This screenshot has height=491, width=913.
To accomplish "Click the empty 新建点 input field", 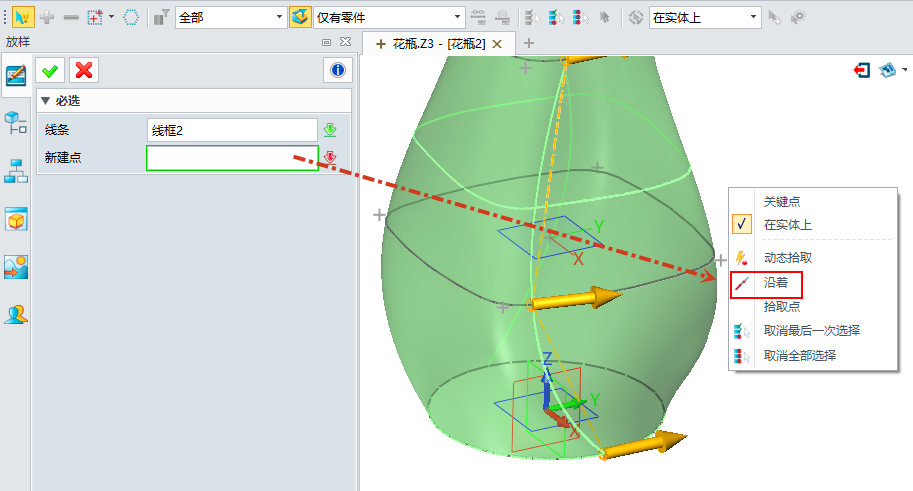I will (232, 158).
